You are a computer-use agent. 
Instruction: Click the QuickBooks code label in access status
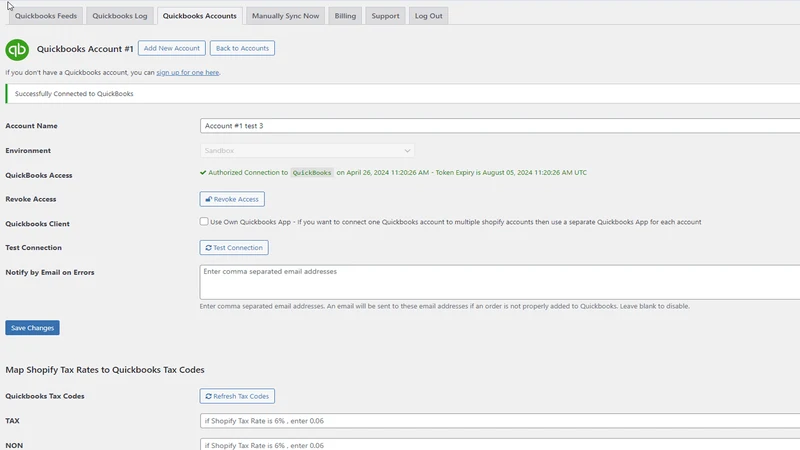312,172
